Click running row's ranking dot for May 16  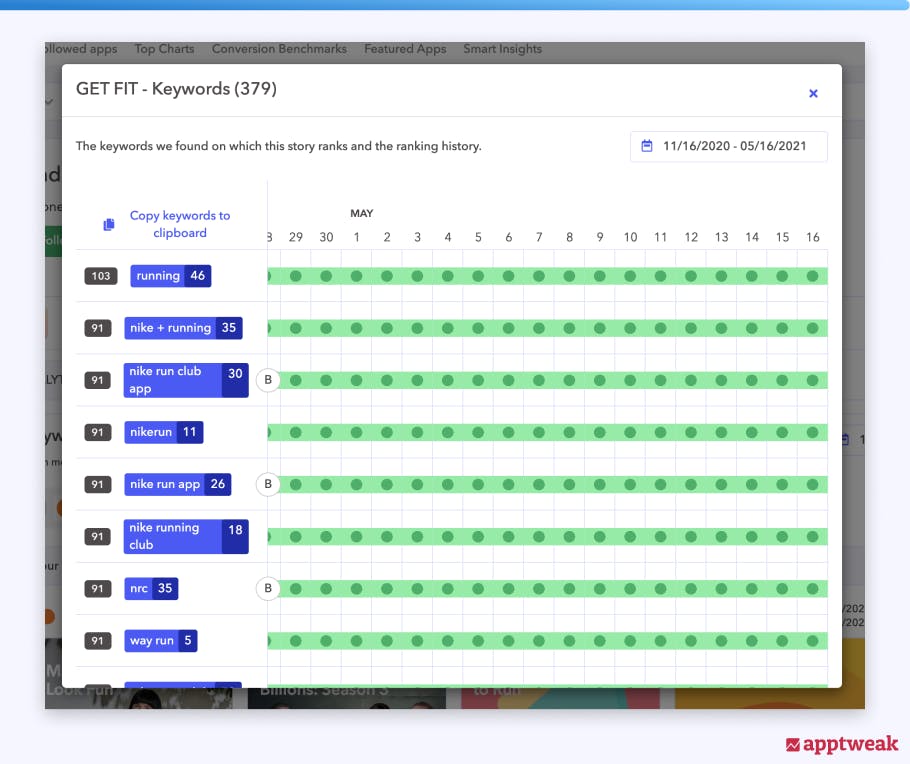[x=812, y=276]
